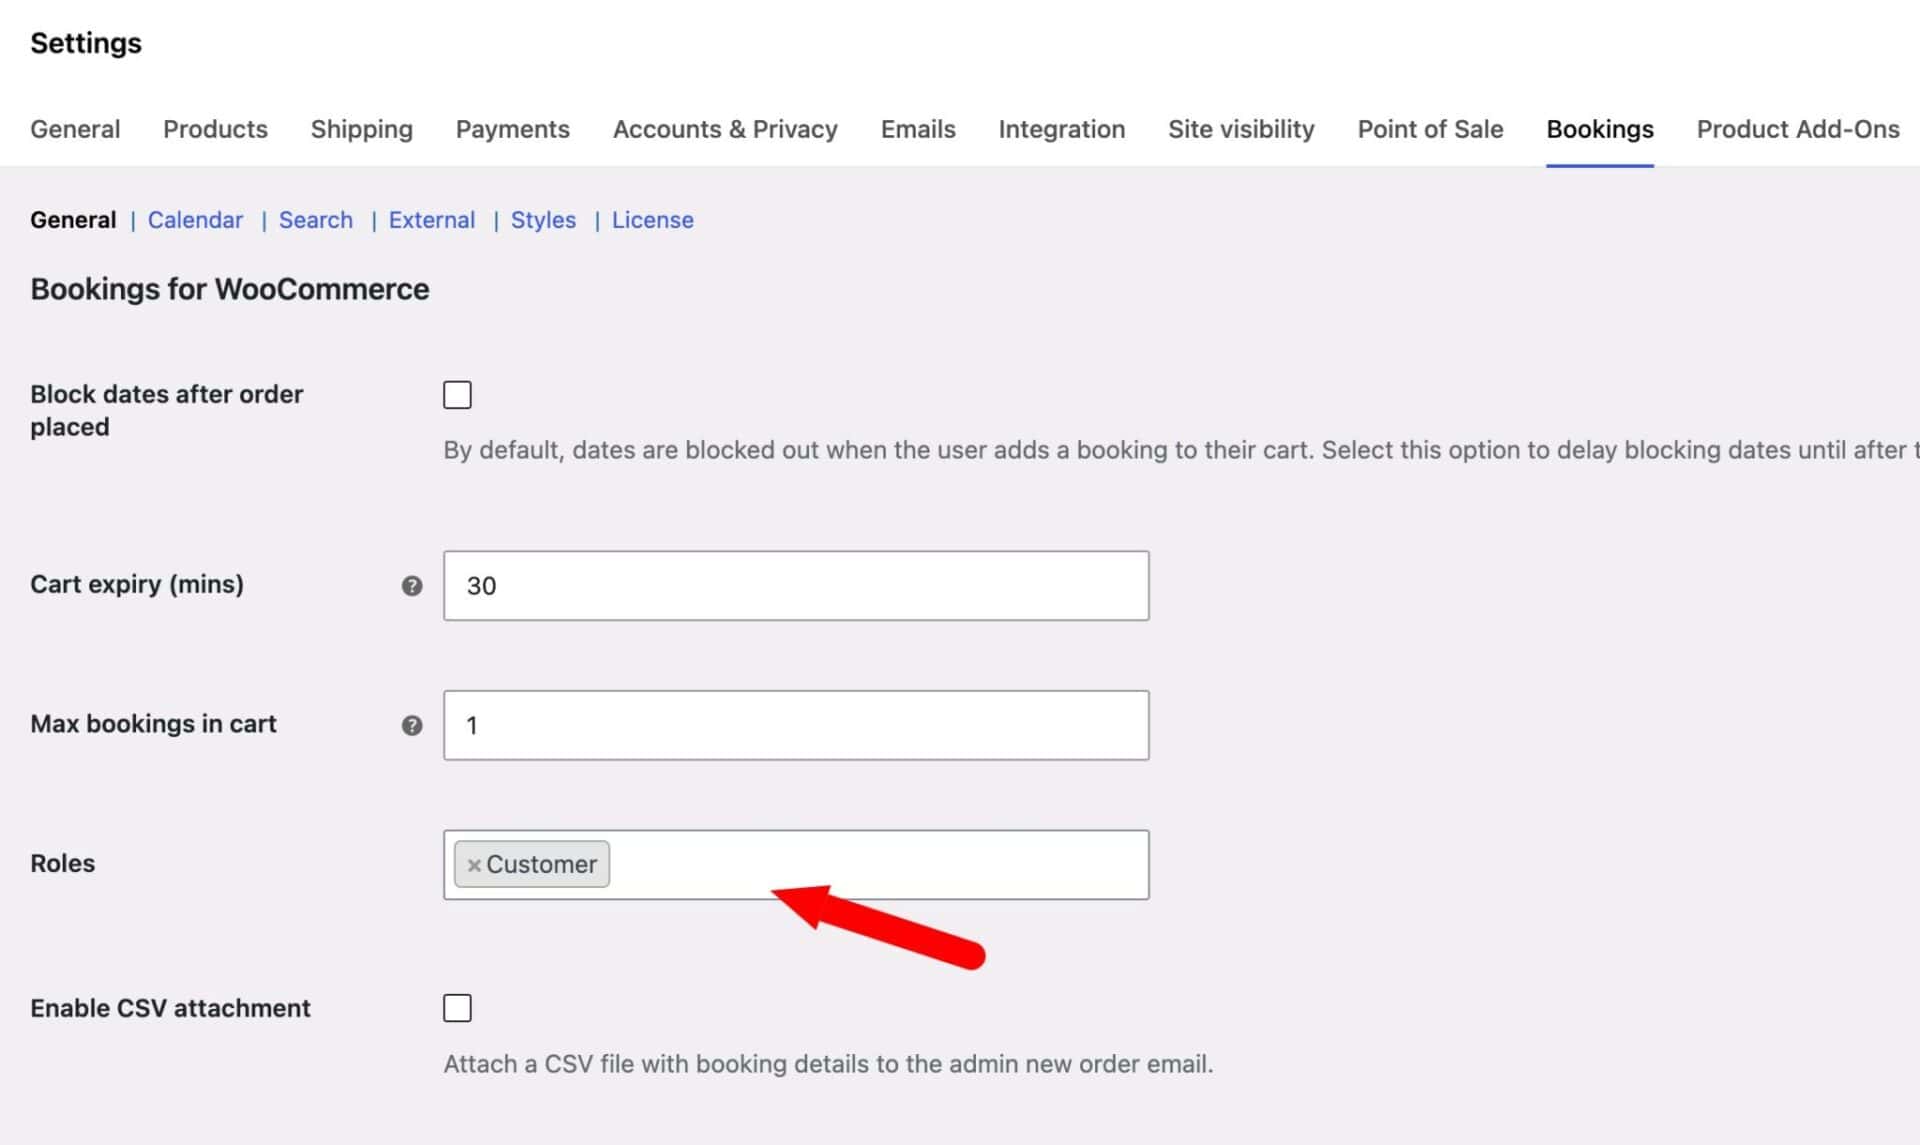Open the License subsection link

(x=652, y=220)
